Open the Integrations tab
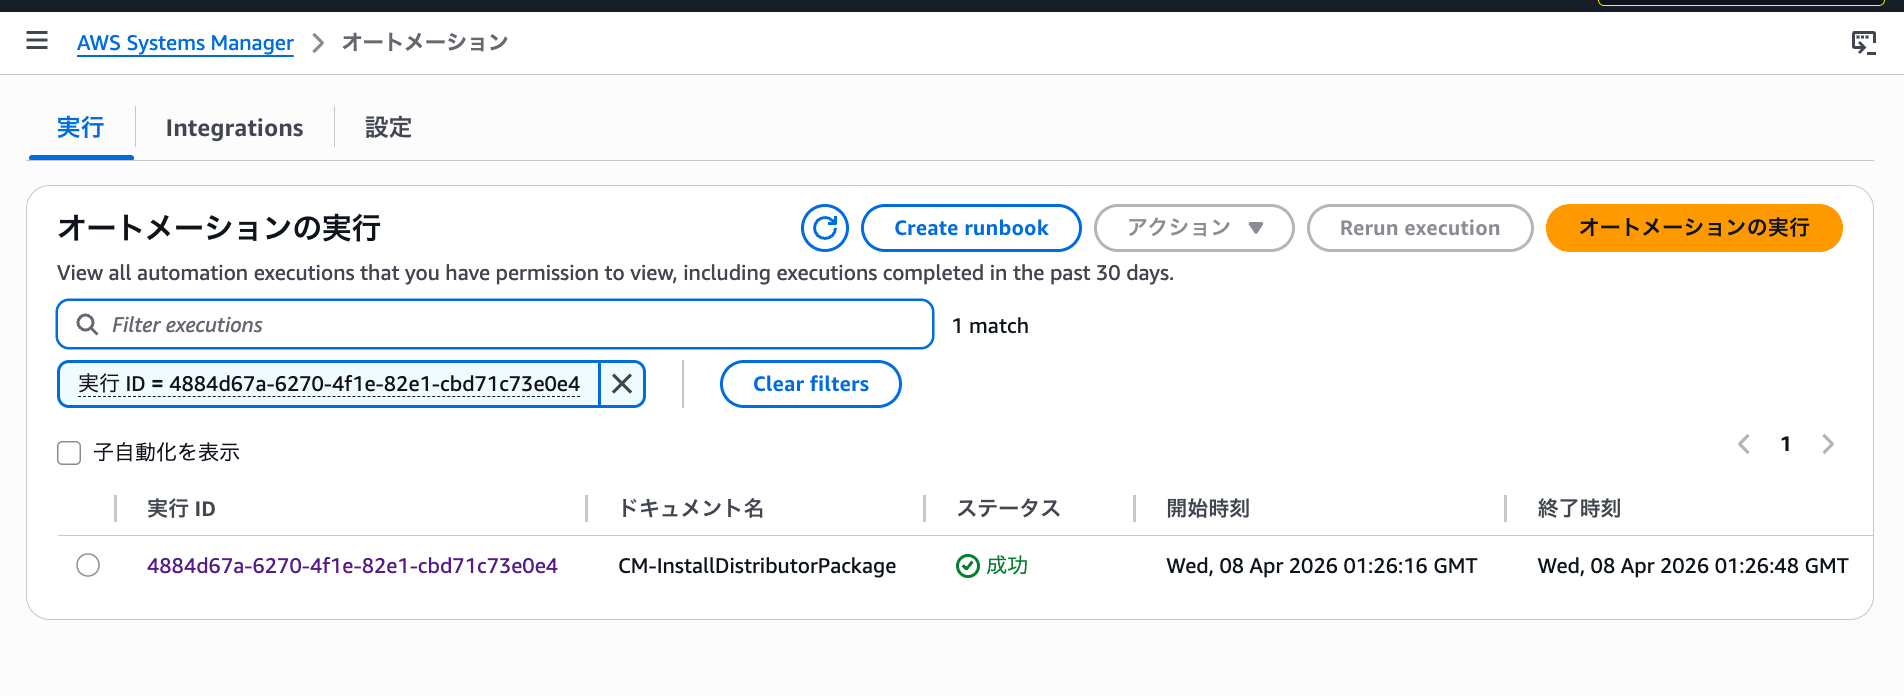This screenshot has width=1904, height=696. click(x=234, y=128)
